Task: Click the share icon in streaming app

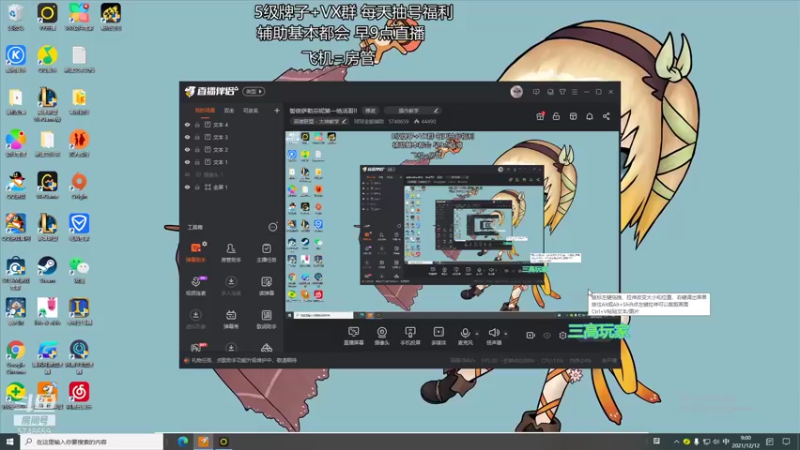Action: (606, 116)
